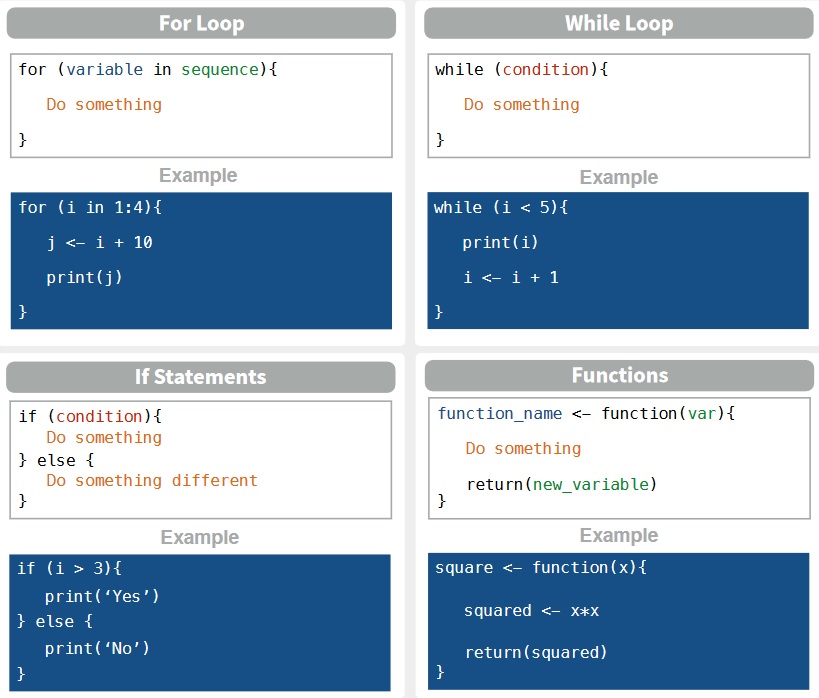Click the Example label under If Statements
The image size is (819, 698).
coord(200,538)
